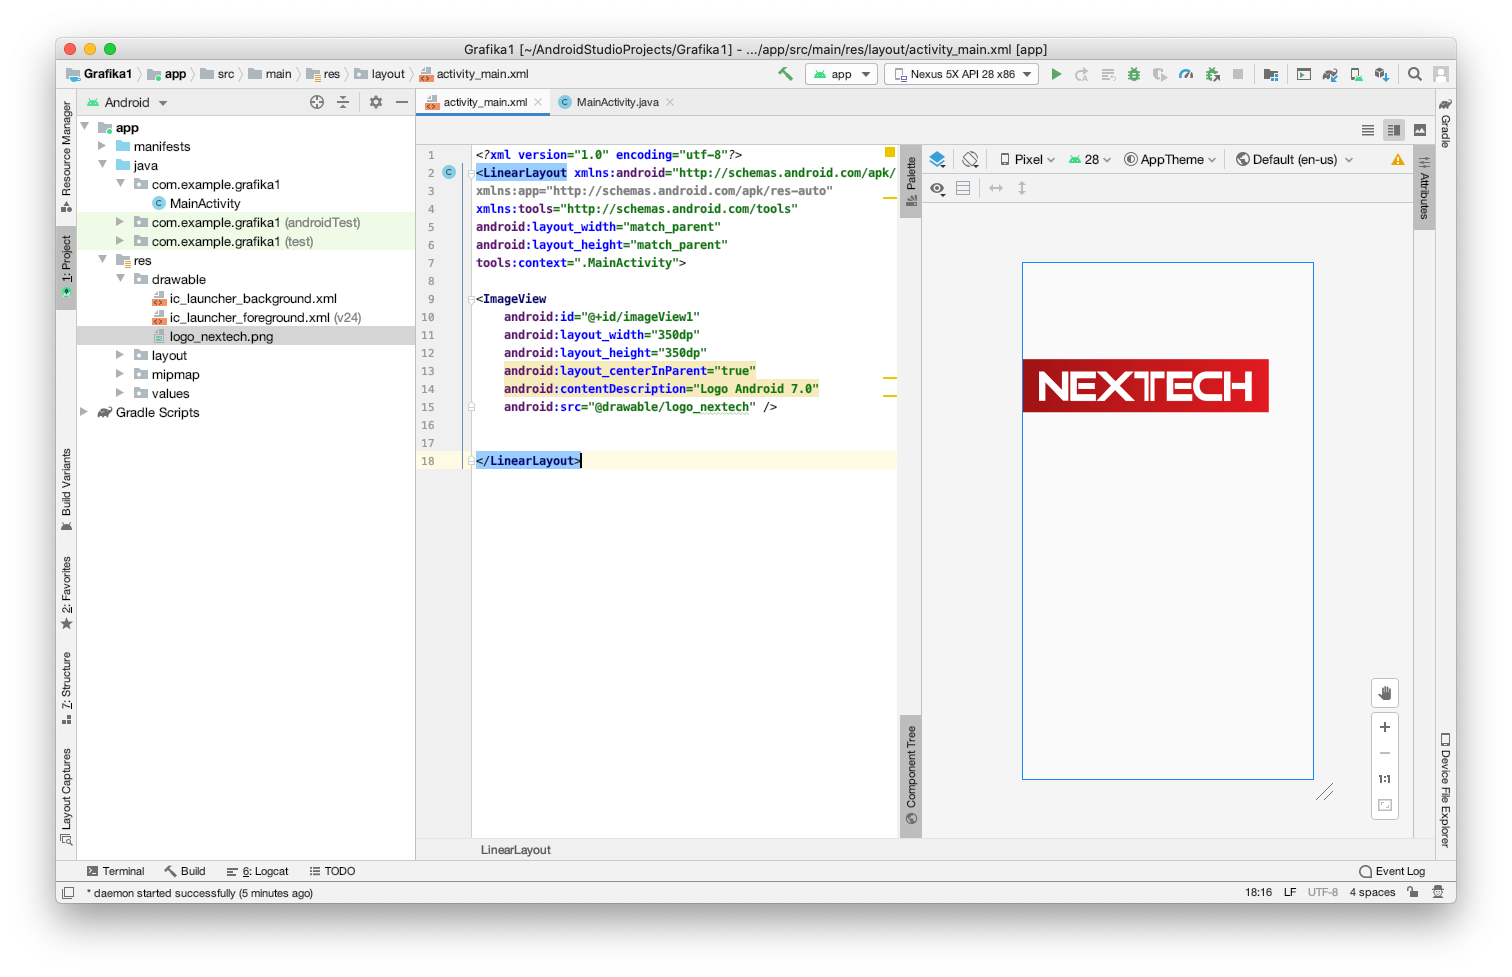Click the Make Project hammer icon
This screenshot has height=977, width=1512.
(x=785, y=74)
